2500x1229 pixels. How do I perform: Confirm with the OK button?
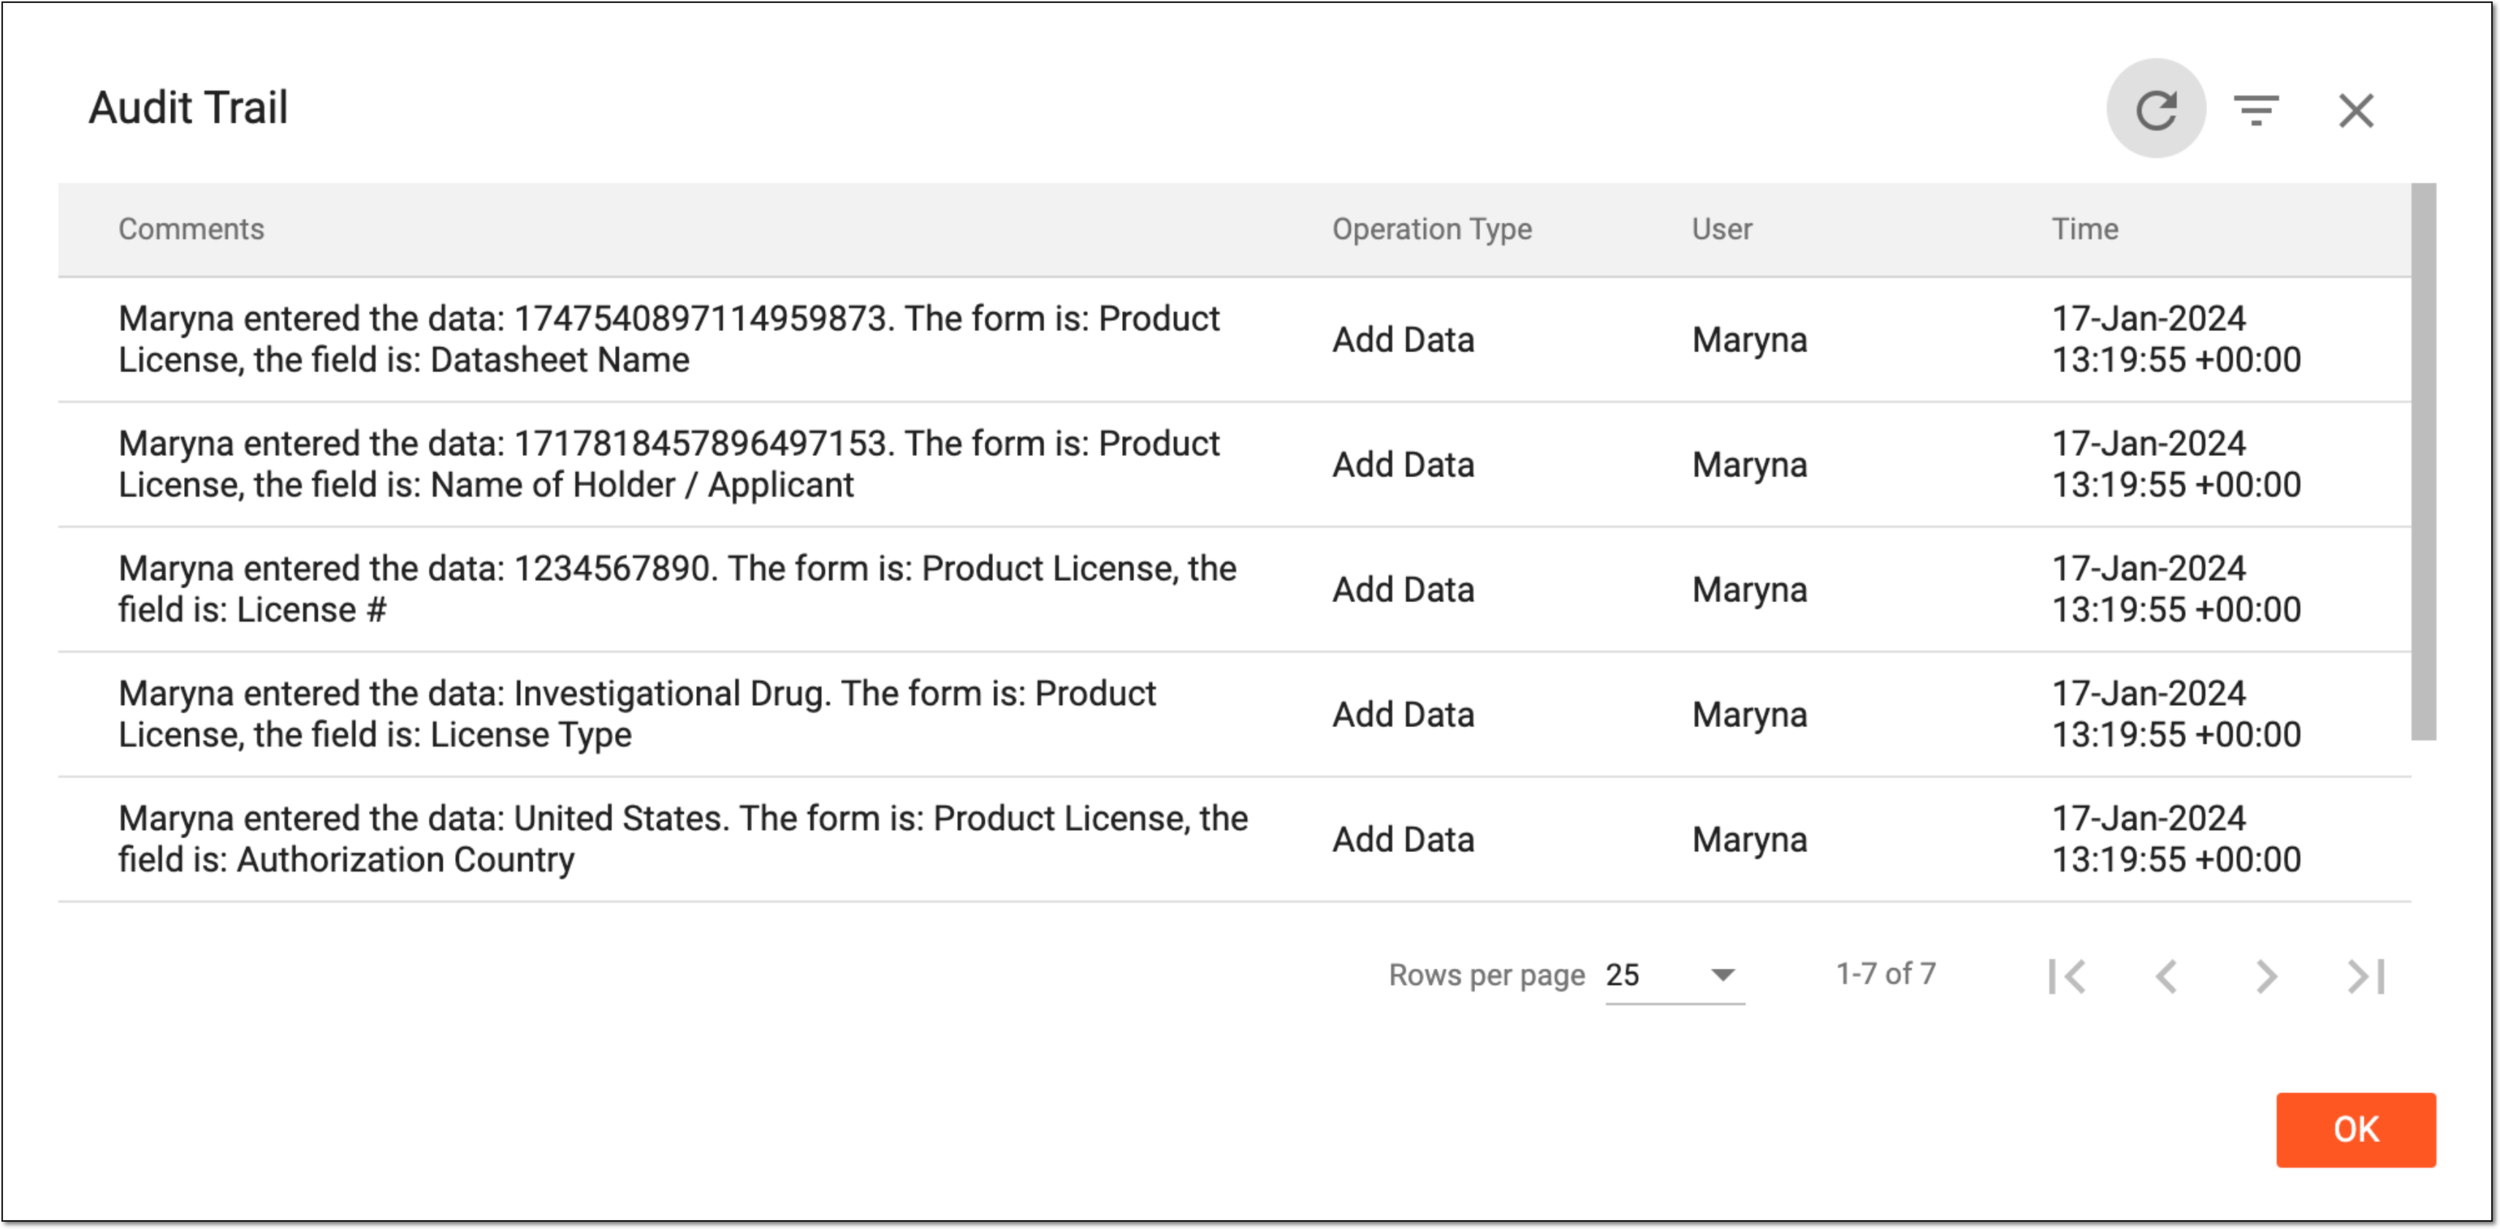pos(2356,1130)
